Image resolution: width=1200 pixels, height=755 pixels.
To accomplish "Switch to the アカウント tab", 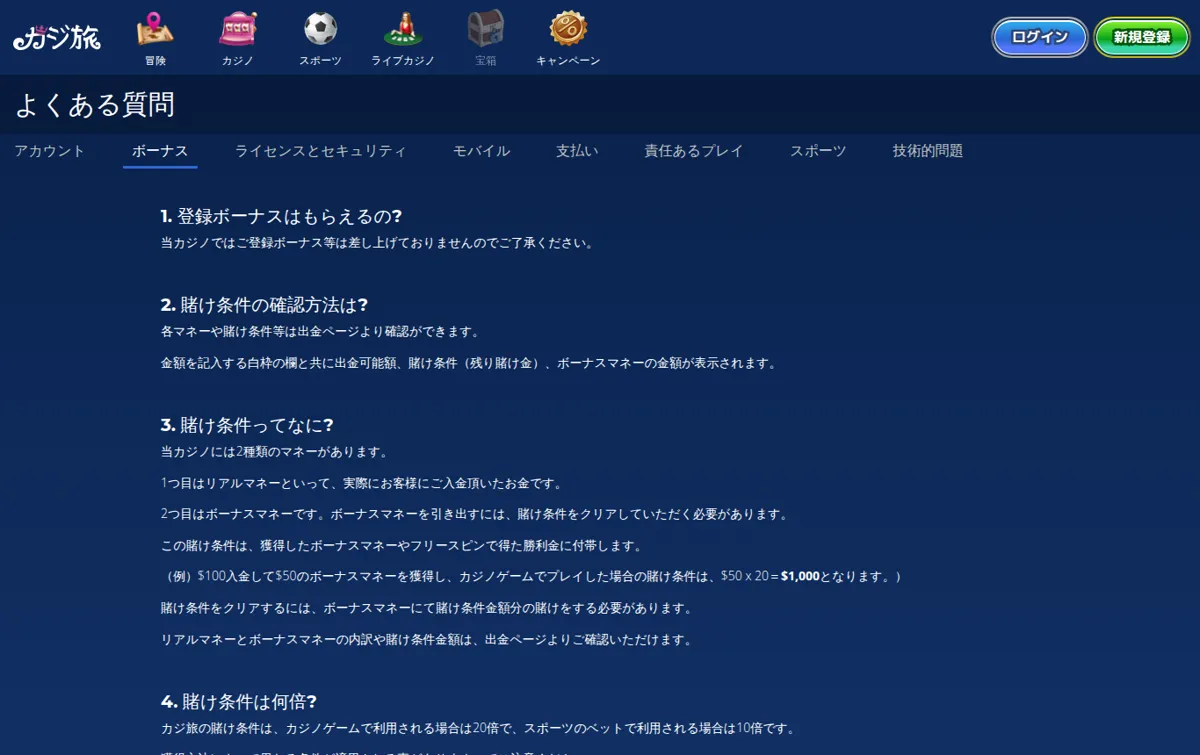I will [50, 151].
